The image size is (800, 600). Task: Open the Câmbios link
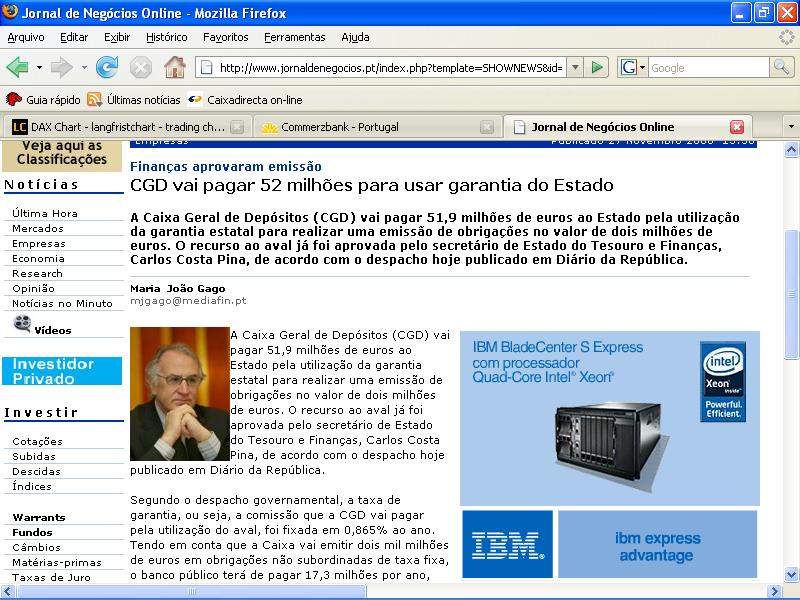[x=36, y=547]
